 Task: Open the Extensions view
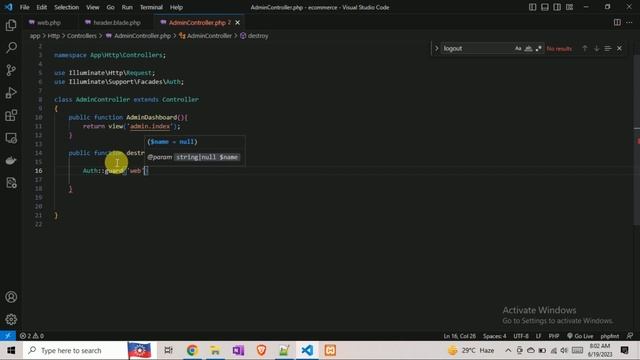coord(11,116)
